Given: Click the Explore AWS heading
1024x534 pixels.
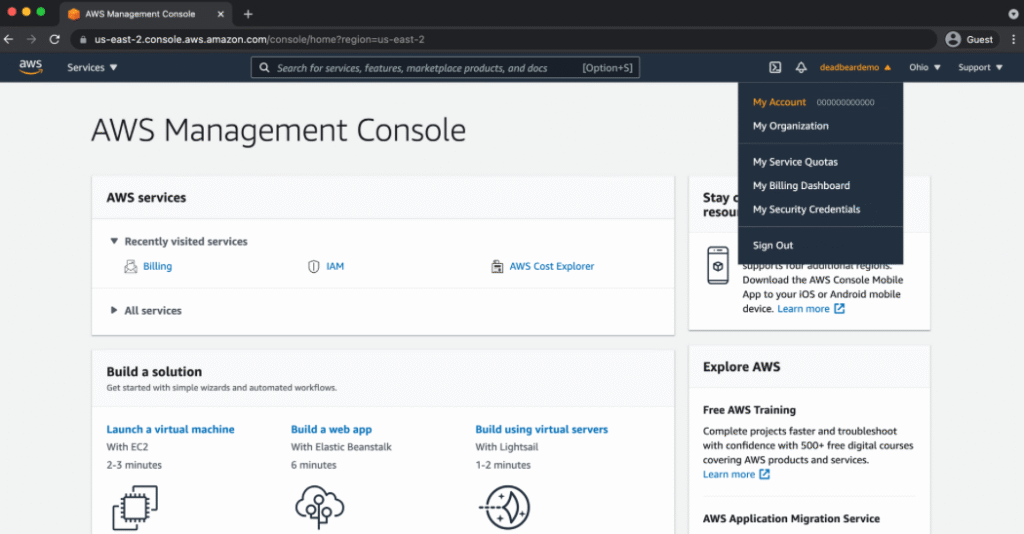Looking at the screenshot, I should [x=741, y=367].
